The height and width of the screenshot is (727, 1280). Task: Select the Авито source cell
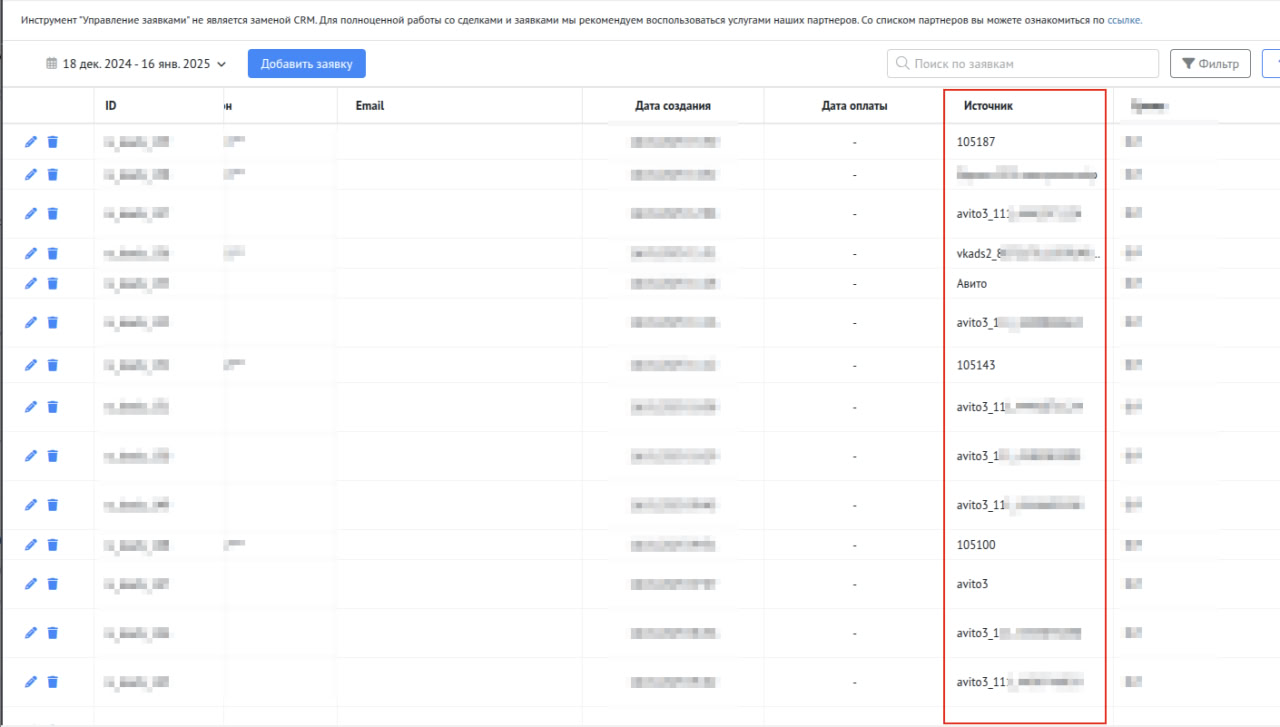(x=972, y=284)
